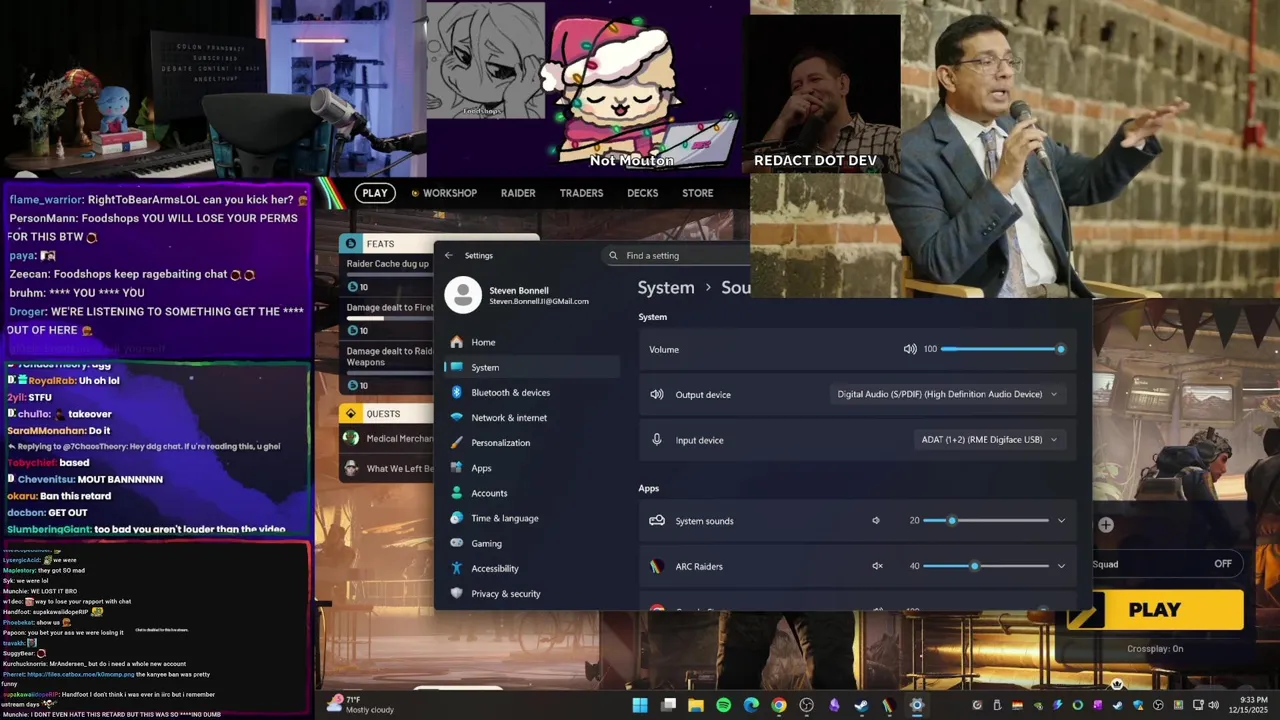Viewport: 1280px width, 720px height.
Task: Click the Find a setting search box
Action: pos(677,255)
